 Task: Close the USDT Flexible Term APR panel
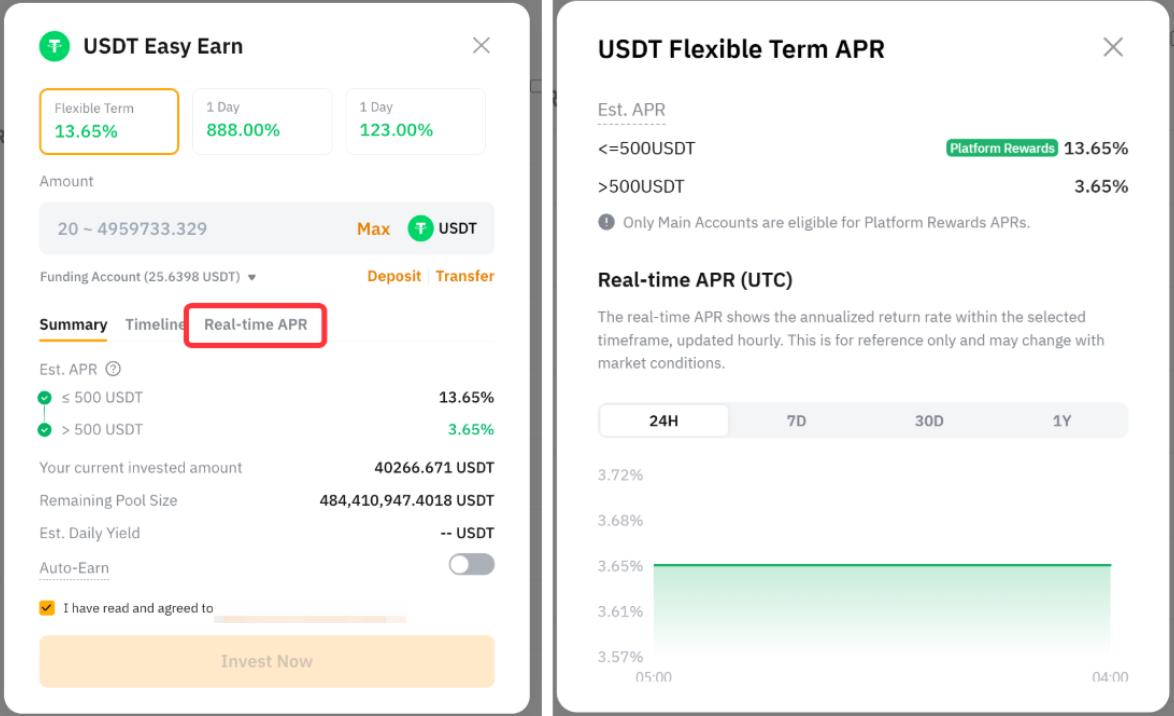click(x=1113, y=47)
